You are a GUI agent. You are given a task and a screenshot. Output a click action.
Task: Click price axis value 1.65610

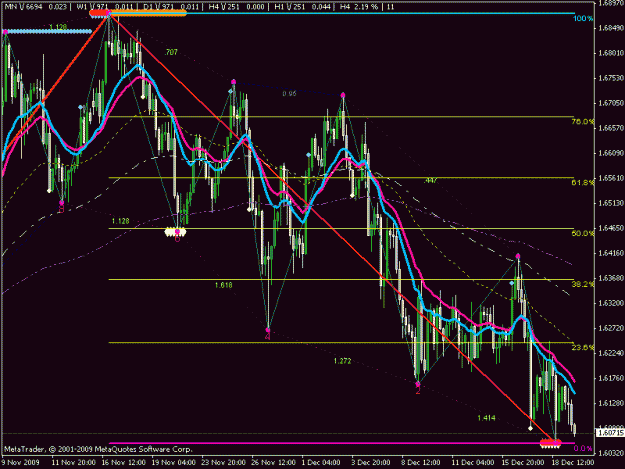[x=611, y=178]
